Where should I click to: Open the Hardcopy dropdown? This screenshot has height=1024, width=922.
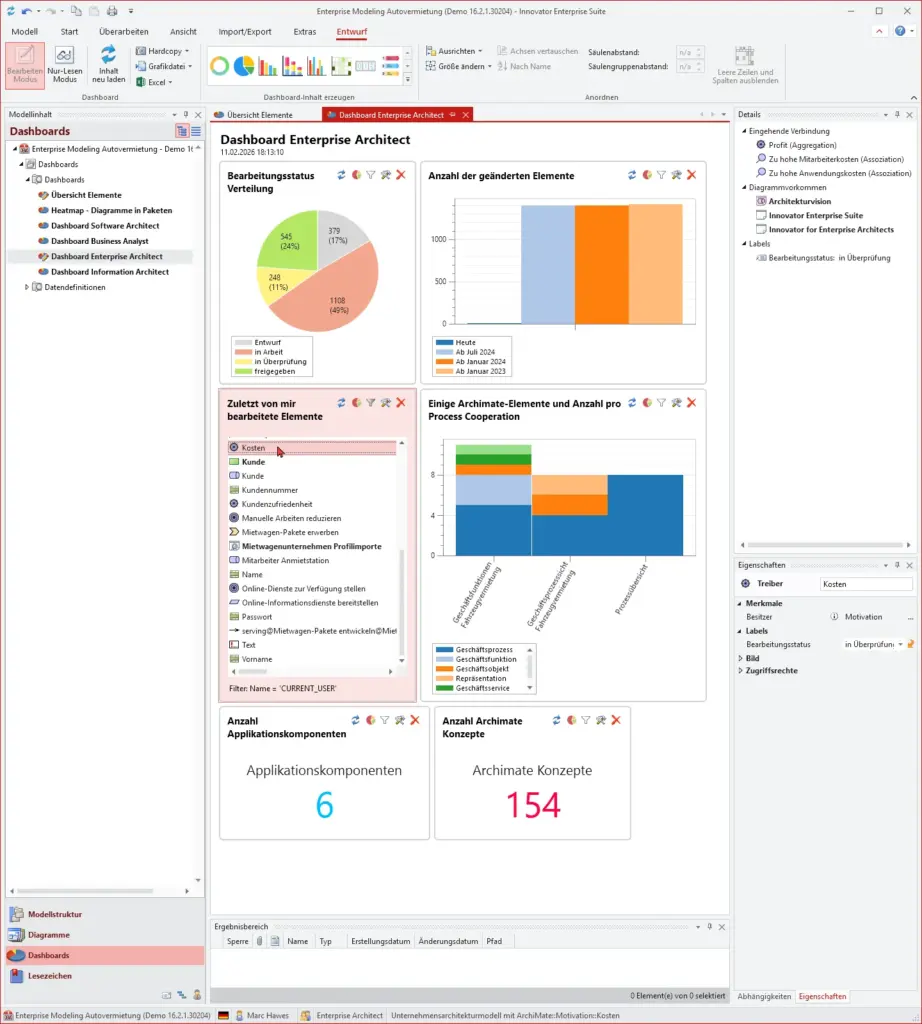162,51
